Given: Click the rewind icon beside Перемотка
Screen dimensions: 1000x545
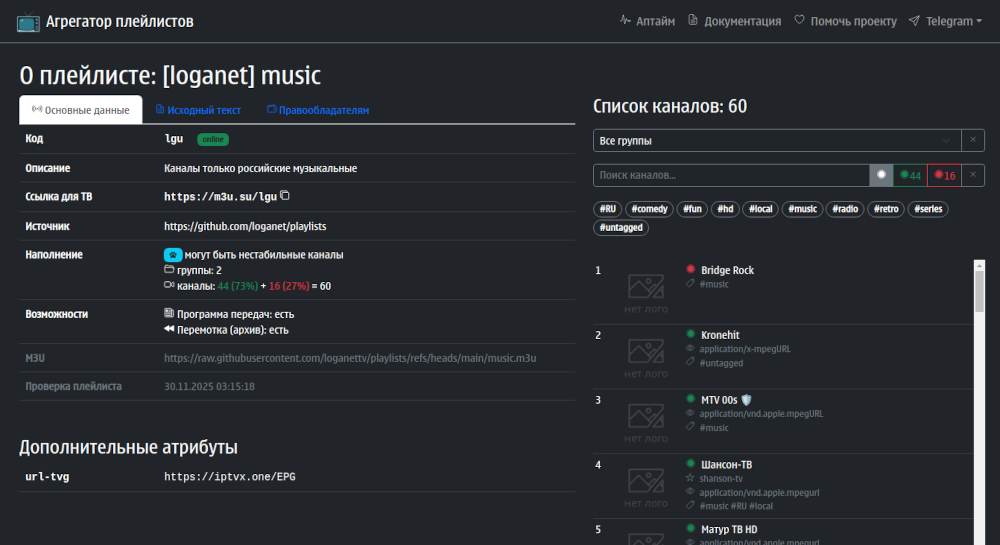Looking at the screenshot, I should point(169,329).
